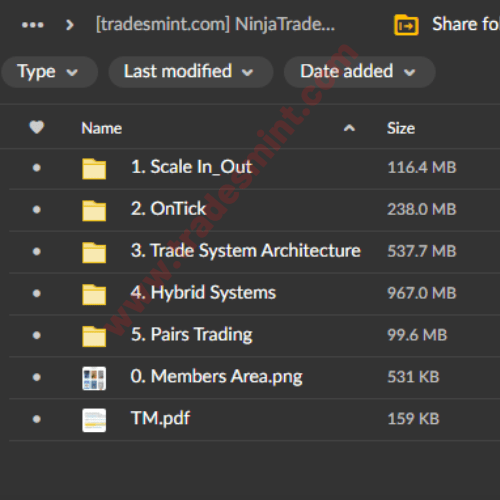The image size is (500, 500).
Task: Click the breadcrumb chevron arrow
Action: (x=70, y=25)
